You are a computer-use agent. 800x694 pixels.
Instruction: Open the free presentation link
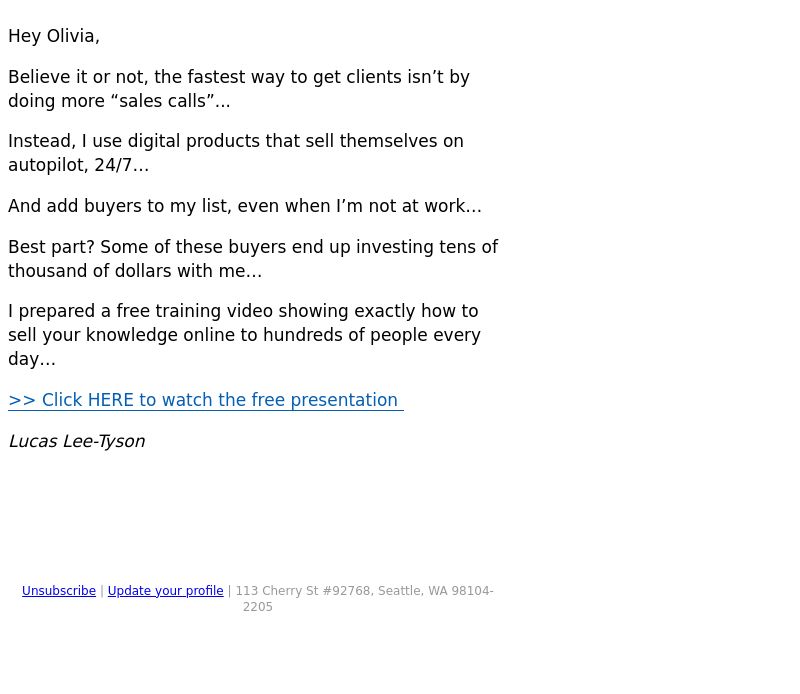point(206,400)
